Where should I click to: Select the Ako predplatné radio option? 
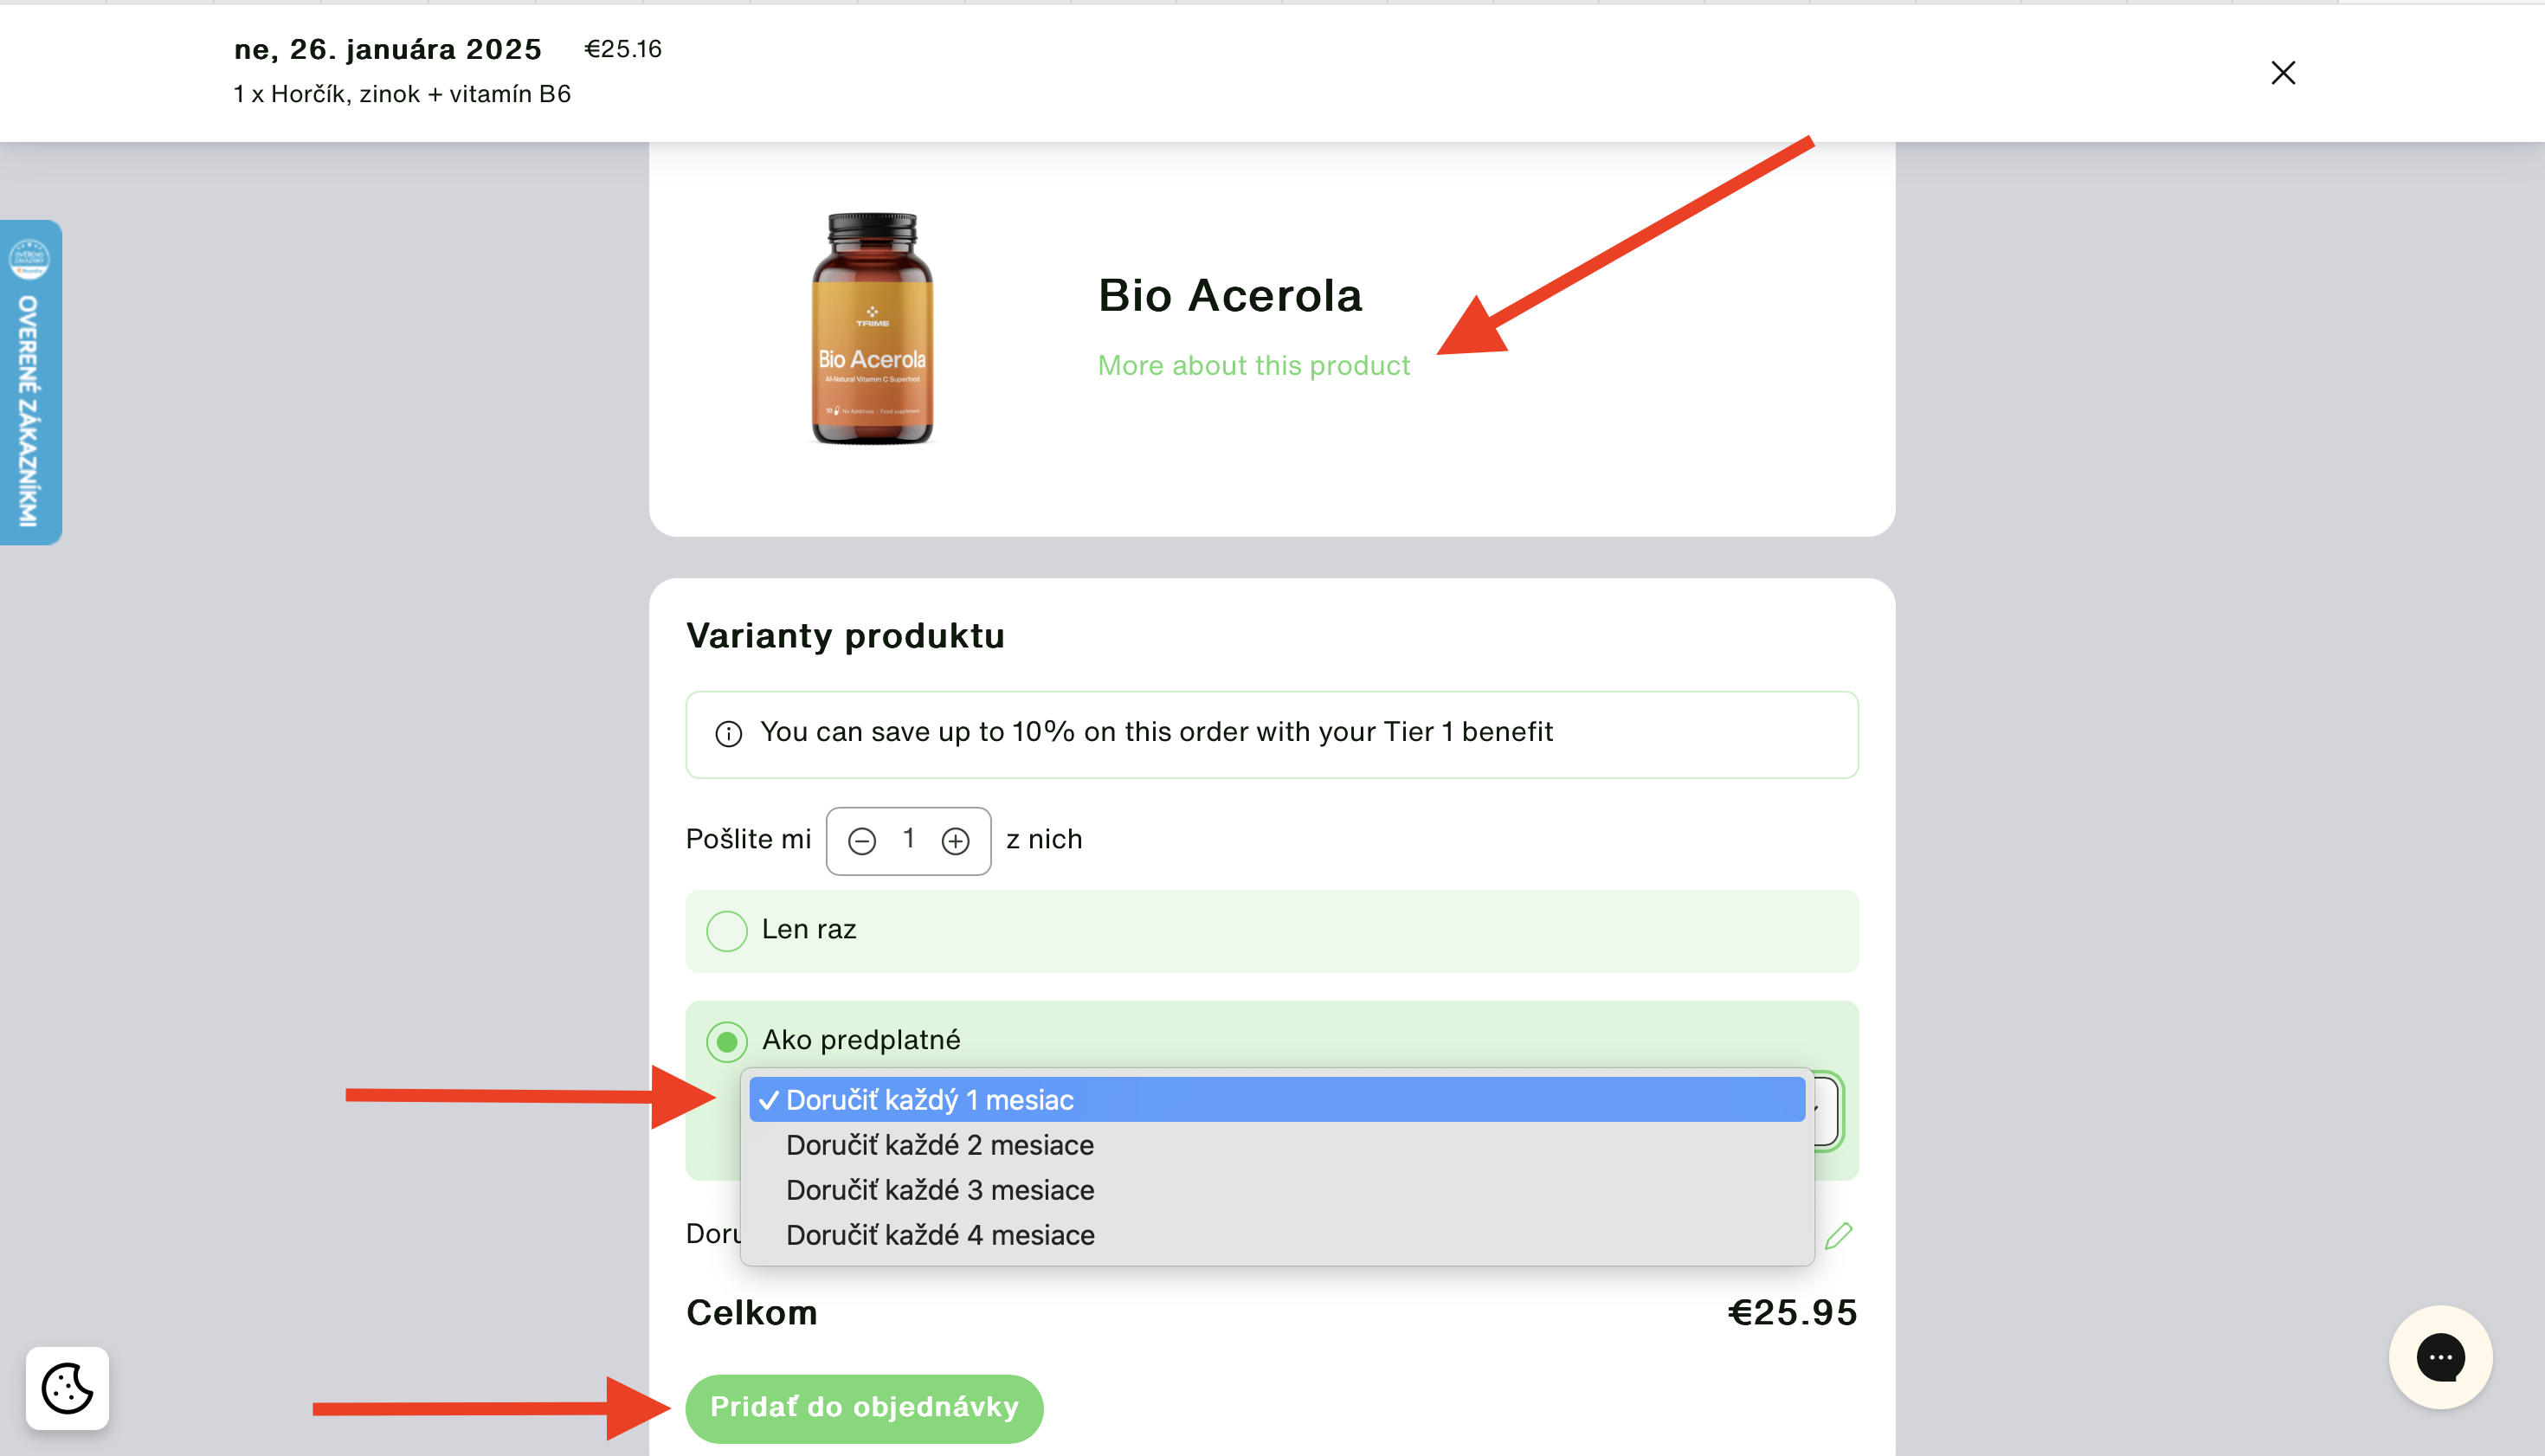coord(727,1042)
